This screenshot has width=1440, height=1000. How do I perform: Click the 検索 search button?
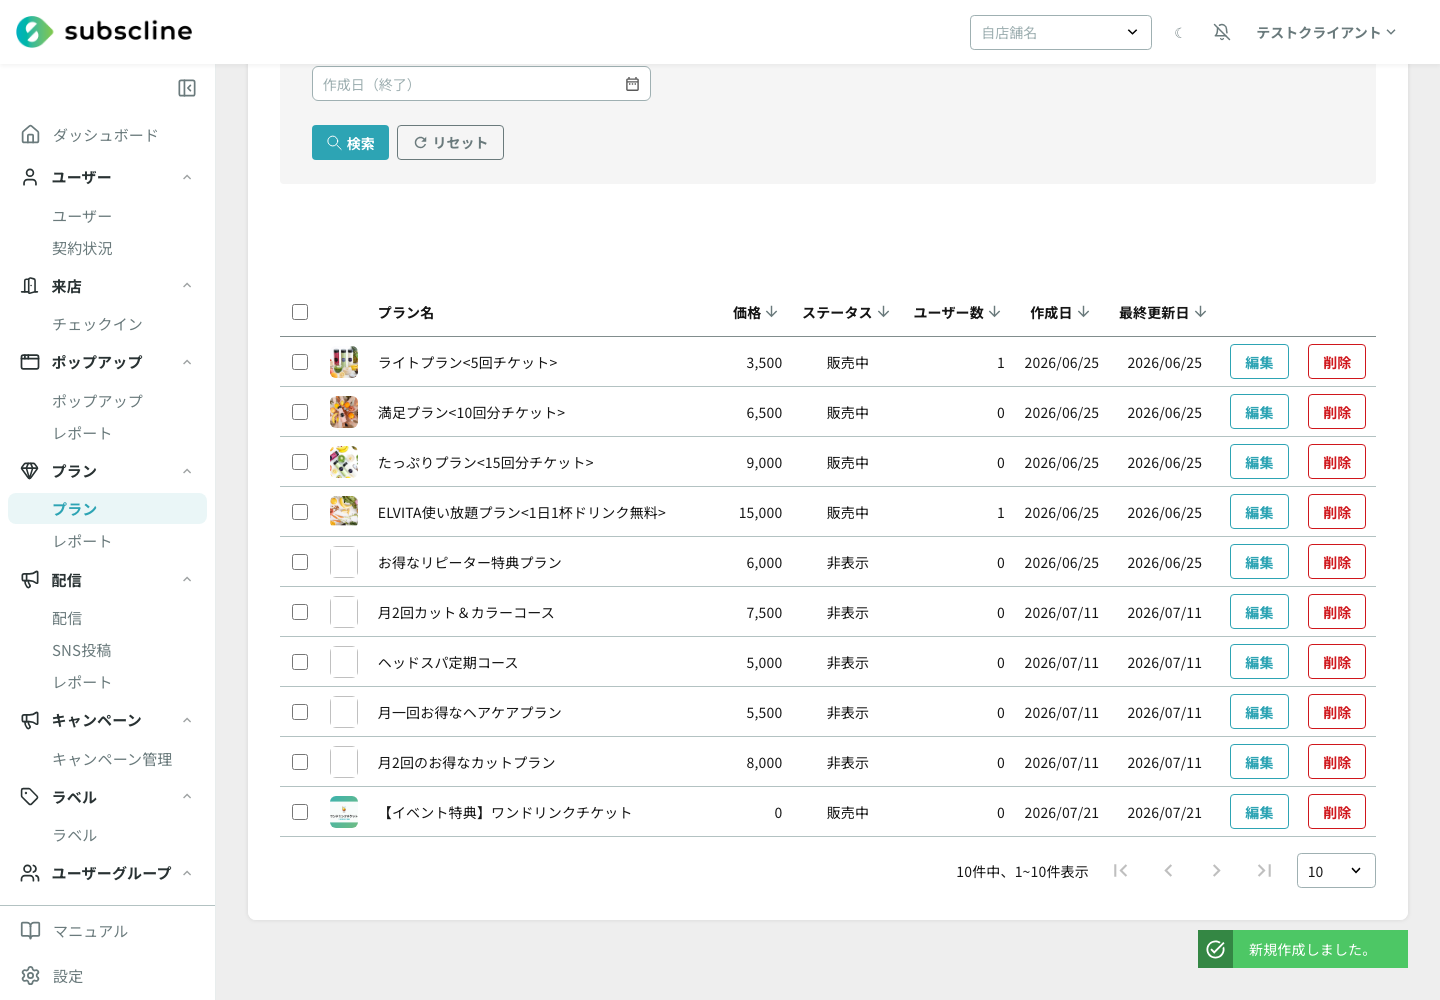click(350, 143)
